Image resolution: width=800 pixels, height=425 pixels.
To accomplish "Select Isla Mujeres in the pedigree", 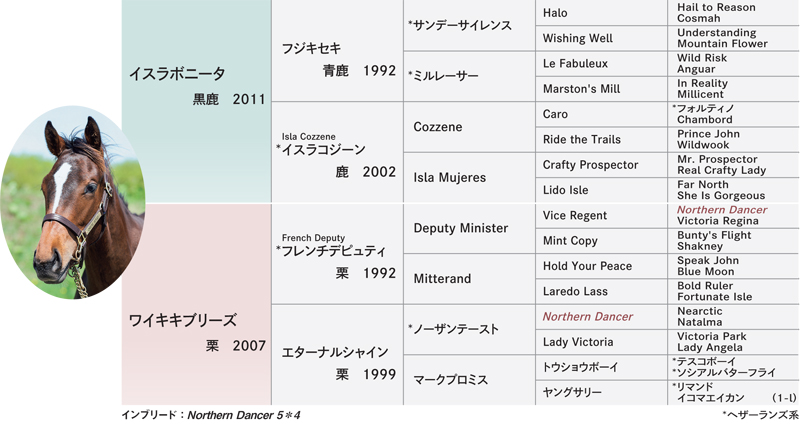I will point(469,178).
